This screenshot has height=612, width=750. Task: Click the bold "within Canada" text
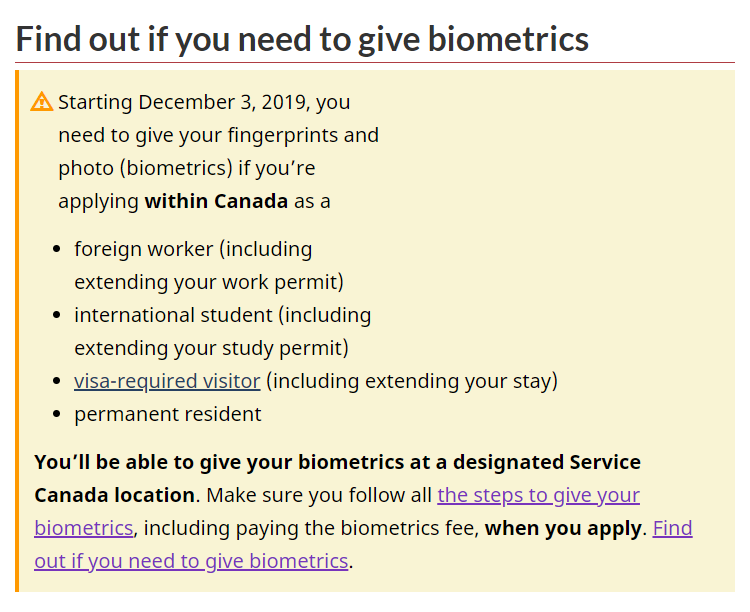coord(216,201)
